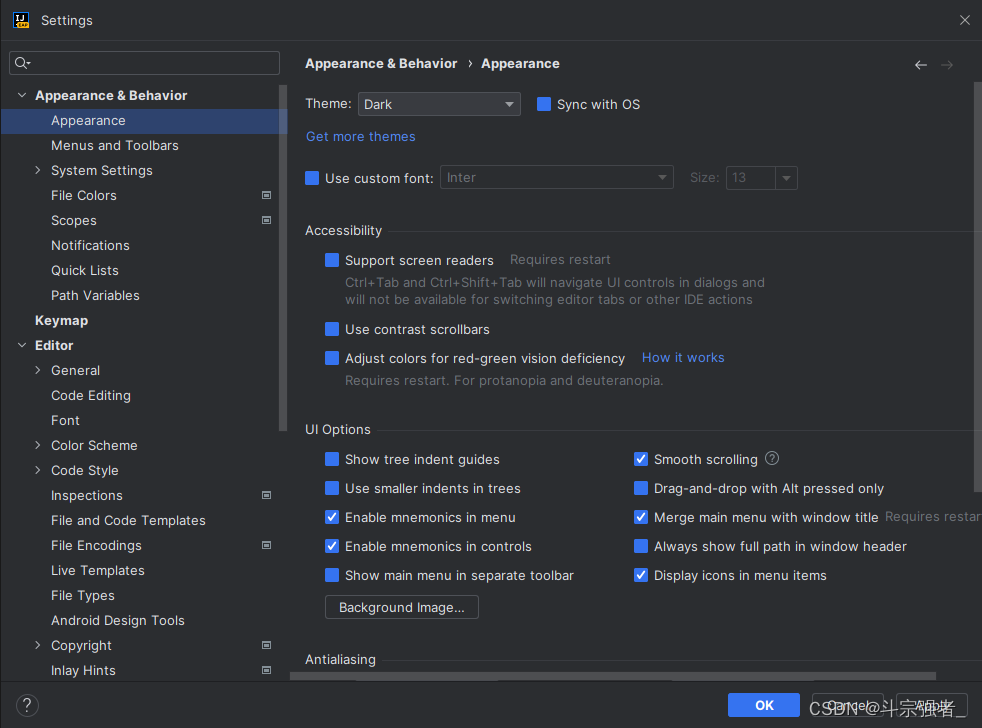Enable Support screen readers
The height and width of the screenshot is (728, 982).
pos(332,260)
